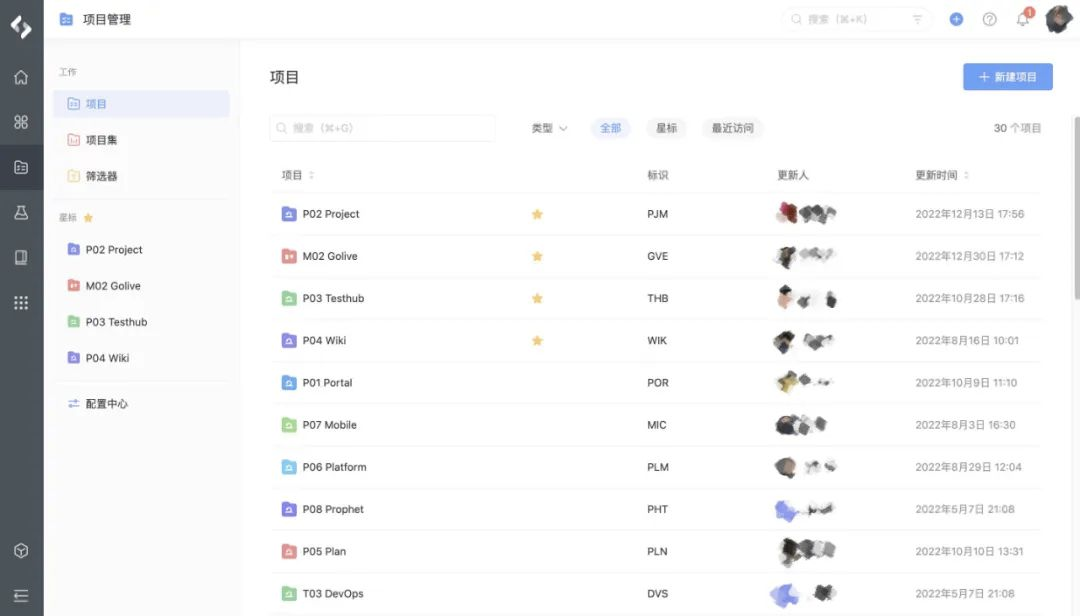The image size is (1080, 616).
Task: Click the apps grid icon in left sidebar
Action: [x=21, y=302]
